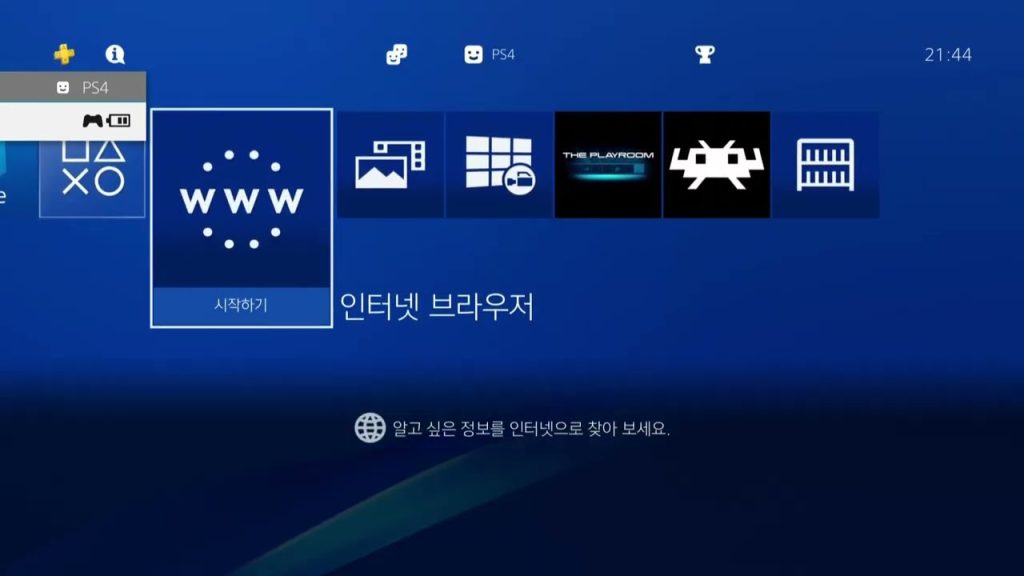Click the controller battery indicator
1024x576 pixels.
pyautogui.click(x=106, y=121)
